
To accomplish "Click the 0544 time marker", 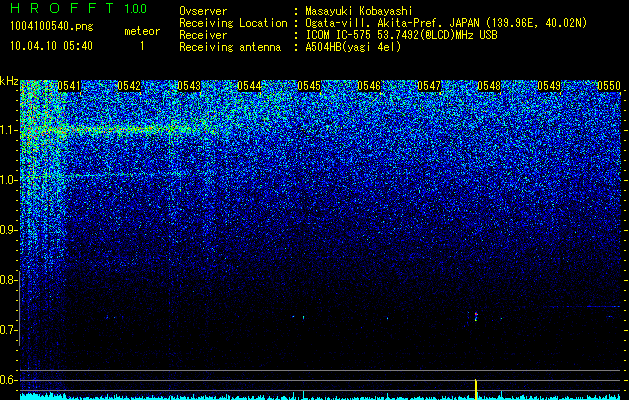I will pos(249,86).
